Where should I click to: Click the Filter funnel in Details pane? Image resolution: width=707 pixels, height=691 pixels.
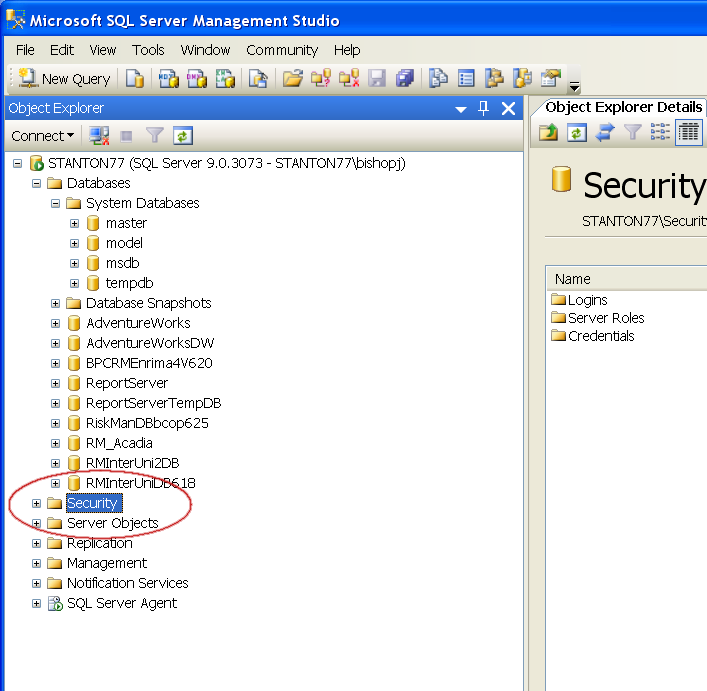633,132
